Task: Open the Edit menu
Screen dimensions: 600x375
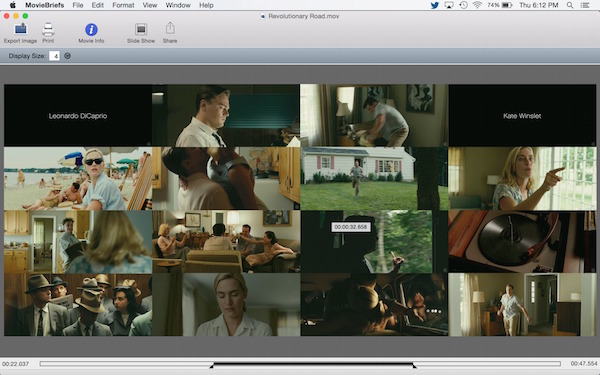Action: (98, 5)
